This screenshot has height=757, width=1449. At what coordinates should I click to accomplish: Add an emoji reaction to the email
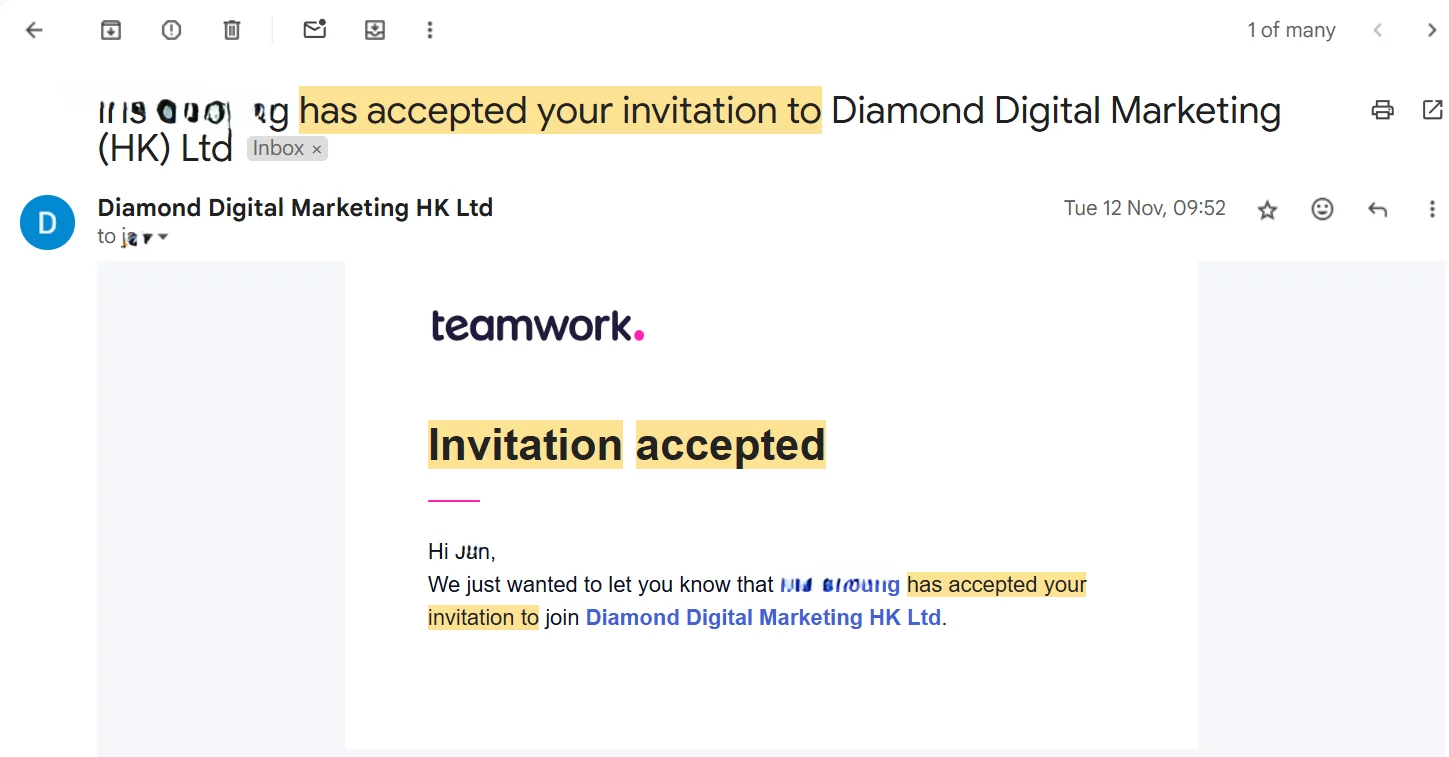1322,209
